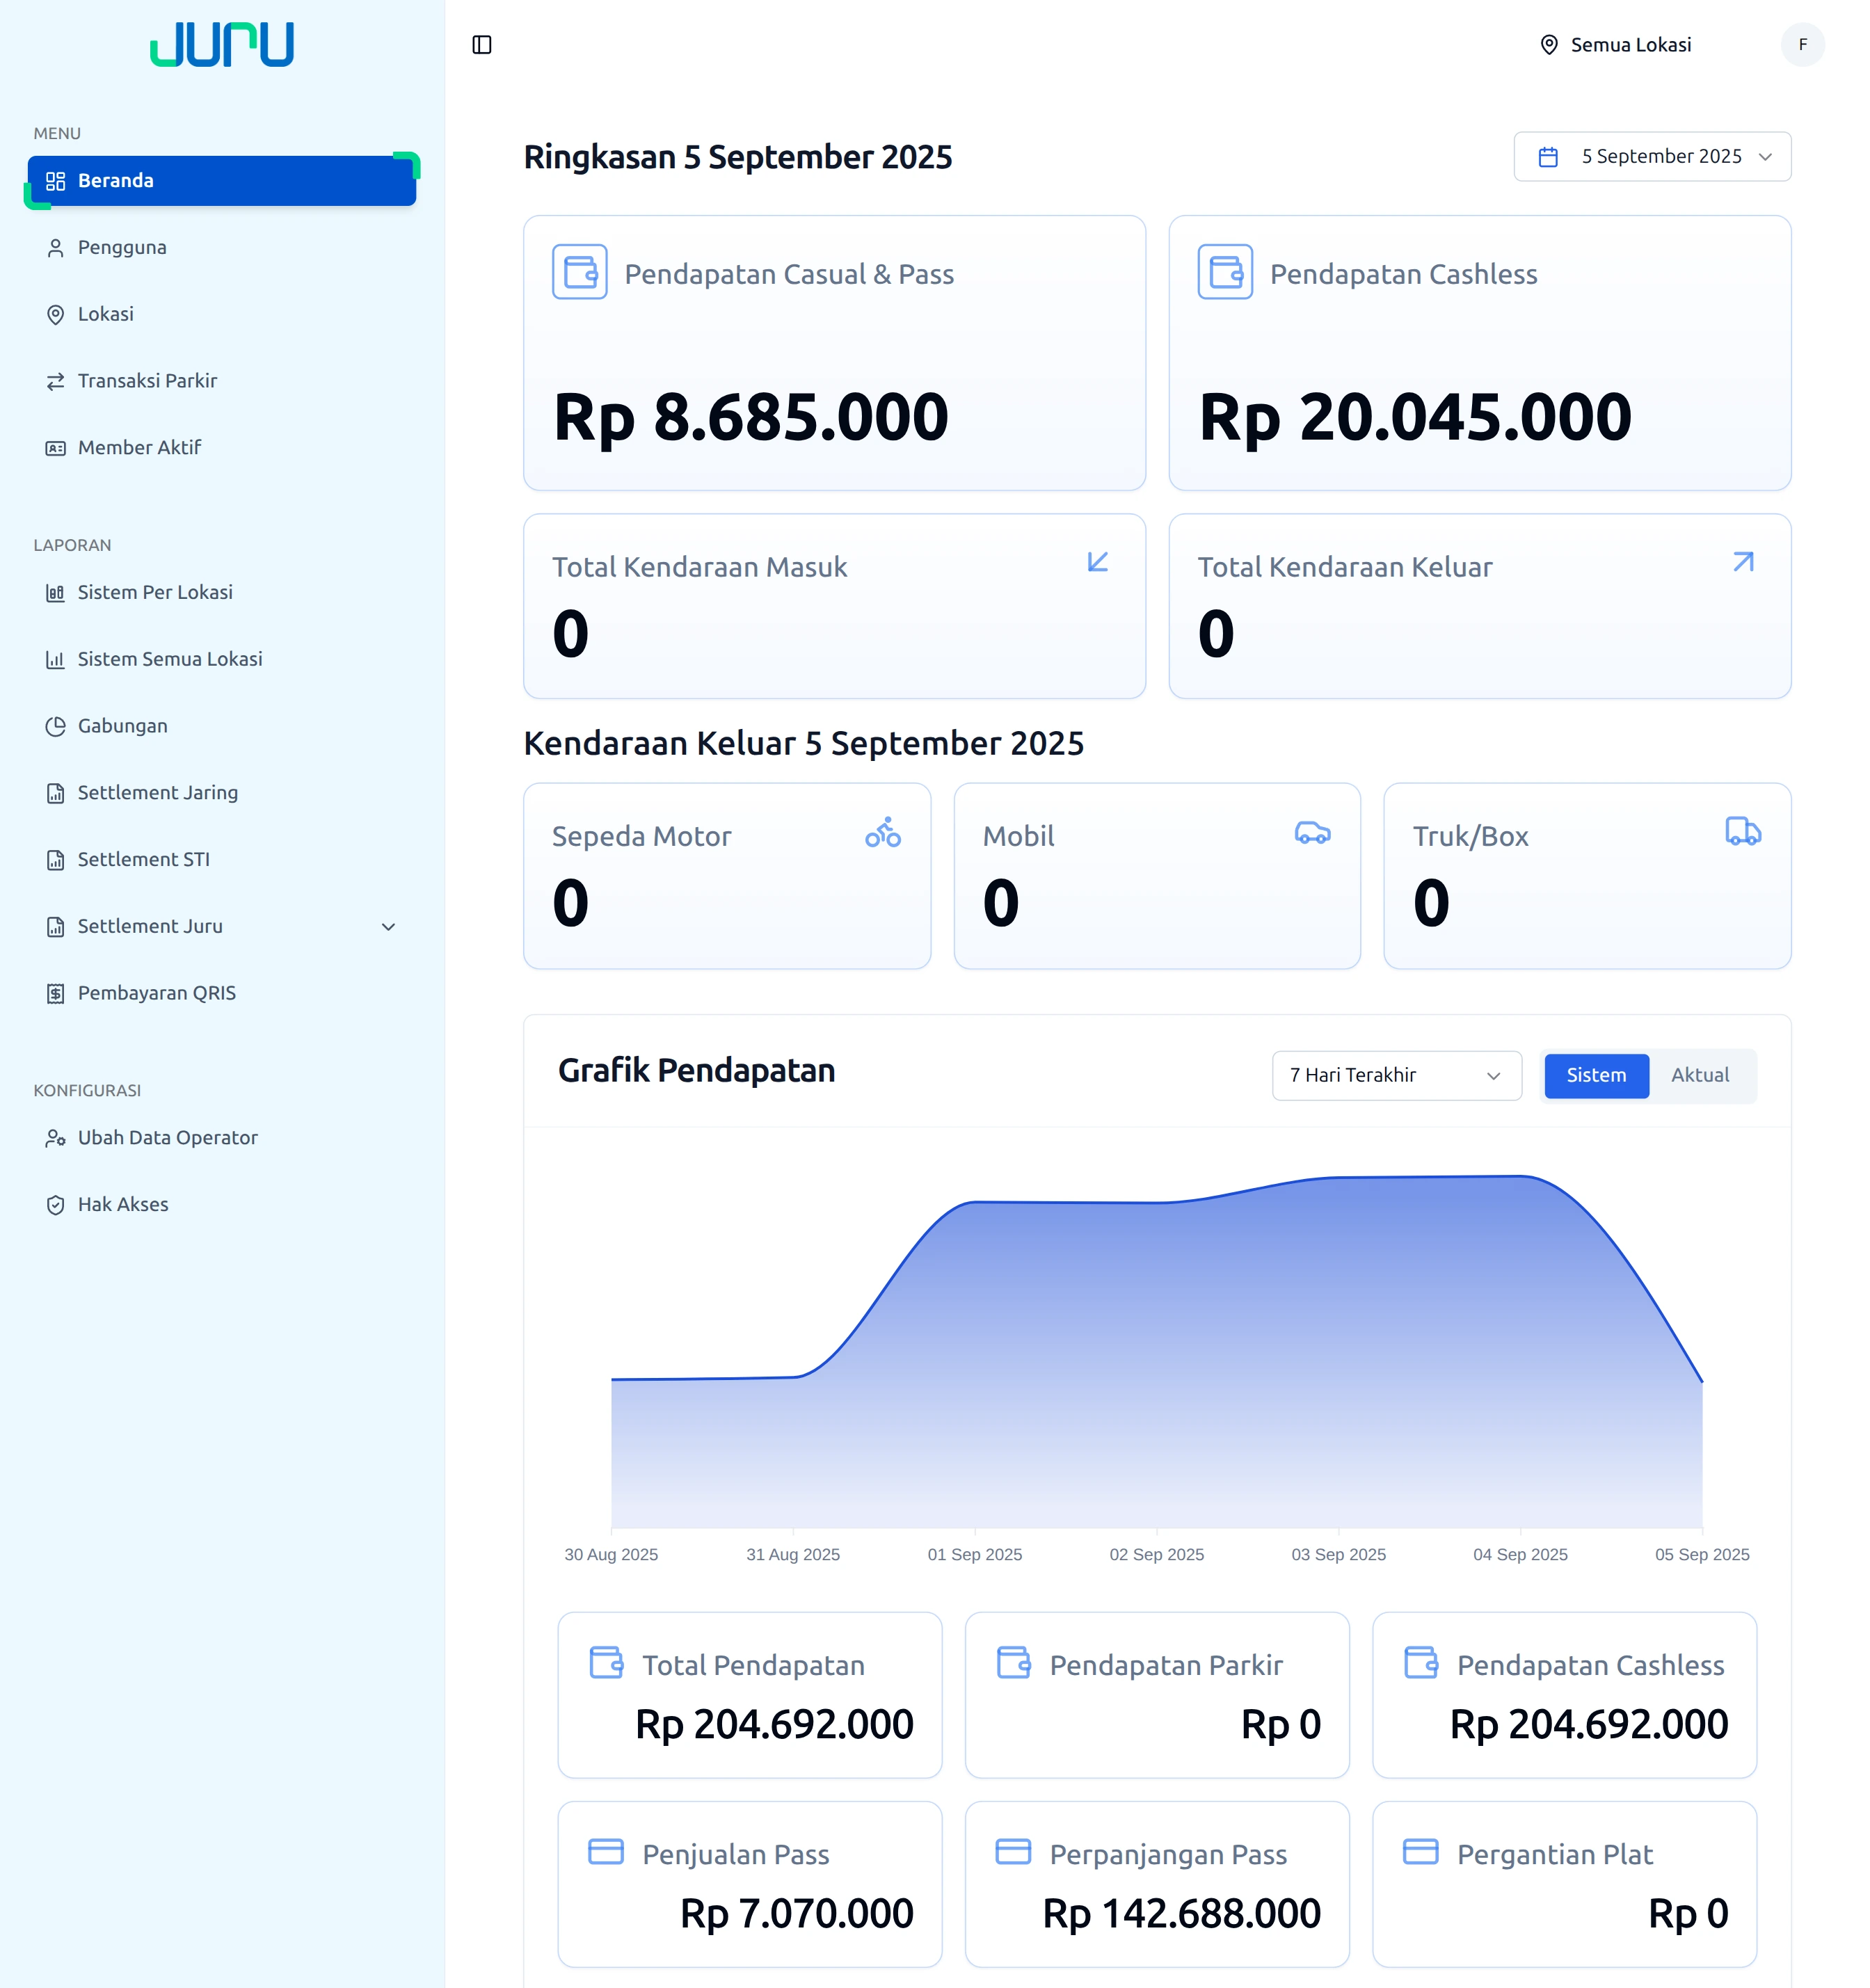The height and width of the screenshot is (1988, 1870).
Task: Click the Settlement STI file icon
Action: (56, 860)
